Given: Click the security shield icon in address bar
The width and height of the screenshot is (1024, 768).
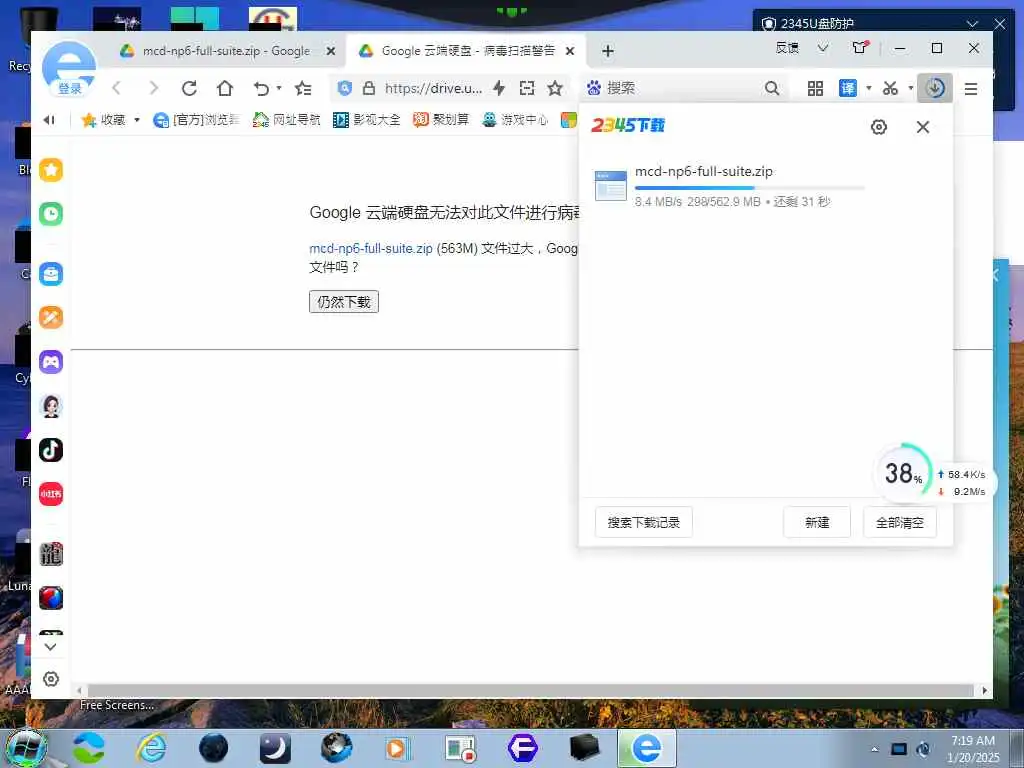Looking at the screenshot, I should point(345,88).
